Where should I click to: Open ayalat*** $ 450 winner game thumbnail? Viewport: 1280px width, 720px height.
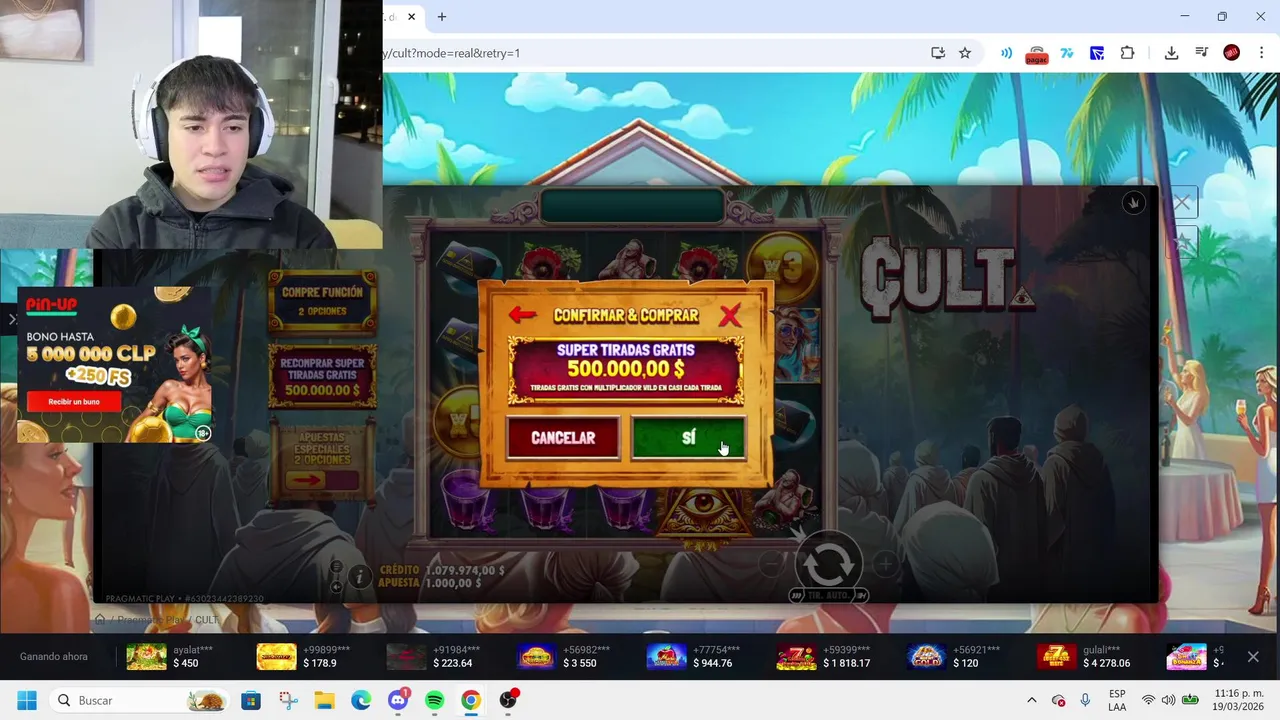click(x=146, y=657)
